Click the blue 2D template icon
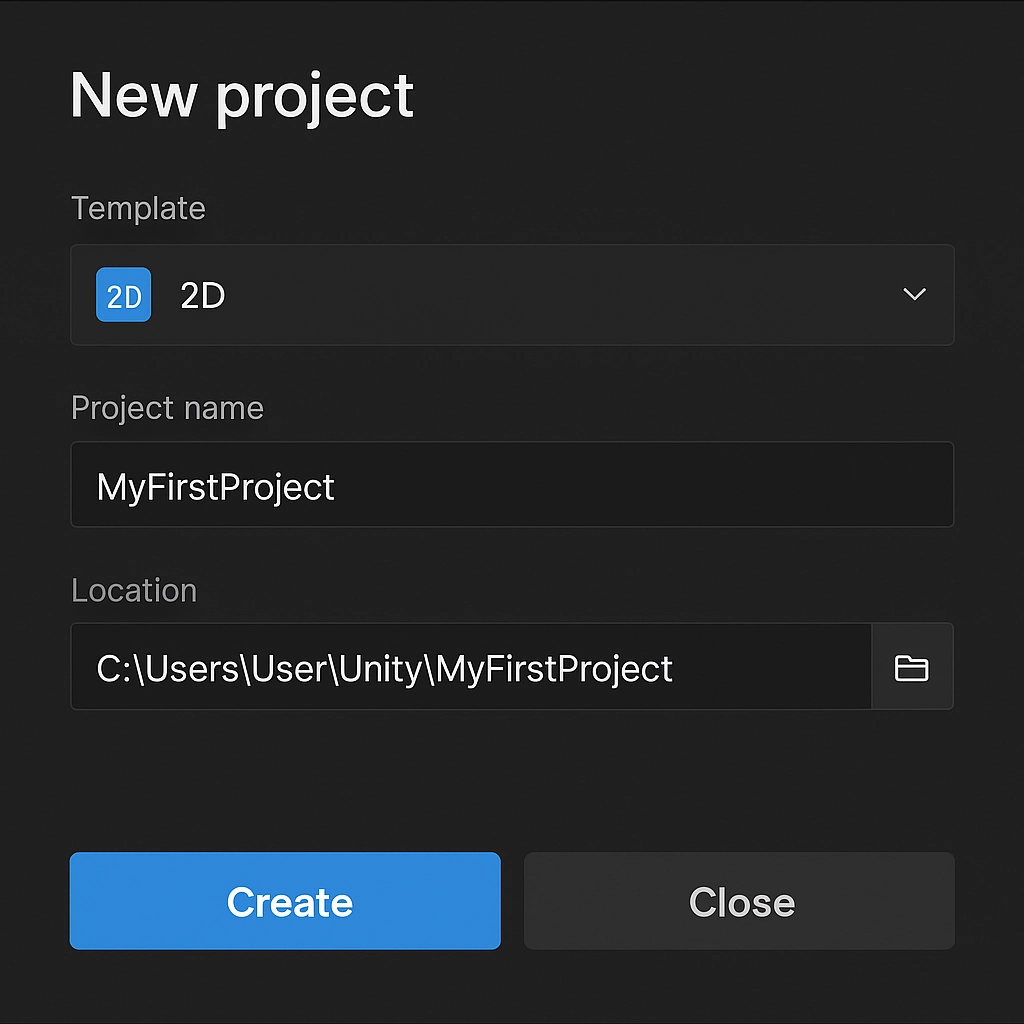The height and width of the screenshot is (1024, 1024). [x=123, y=295]
